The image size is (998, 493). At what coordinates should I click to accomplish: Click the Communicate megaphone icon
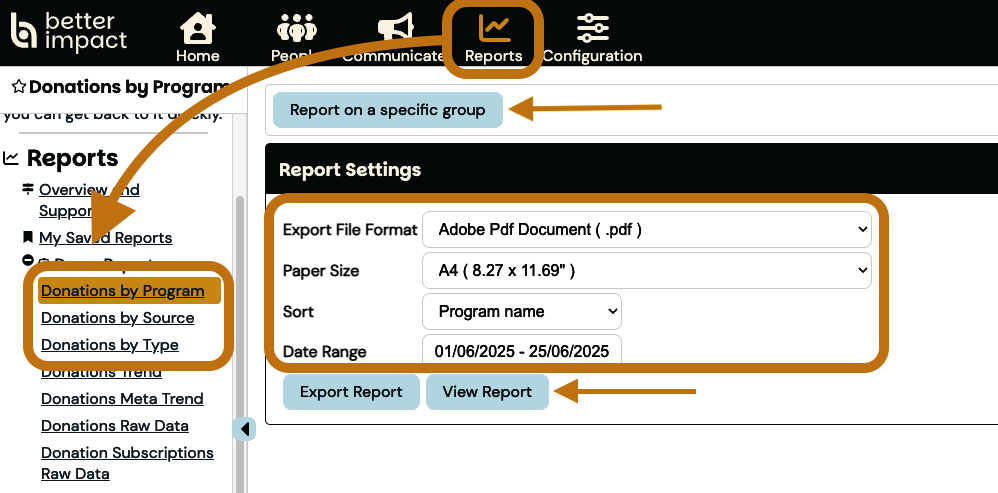coord(394,27)
